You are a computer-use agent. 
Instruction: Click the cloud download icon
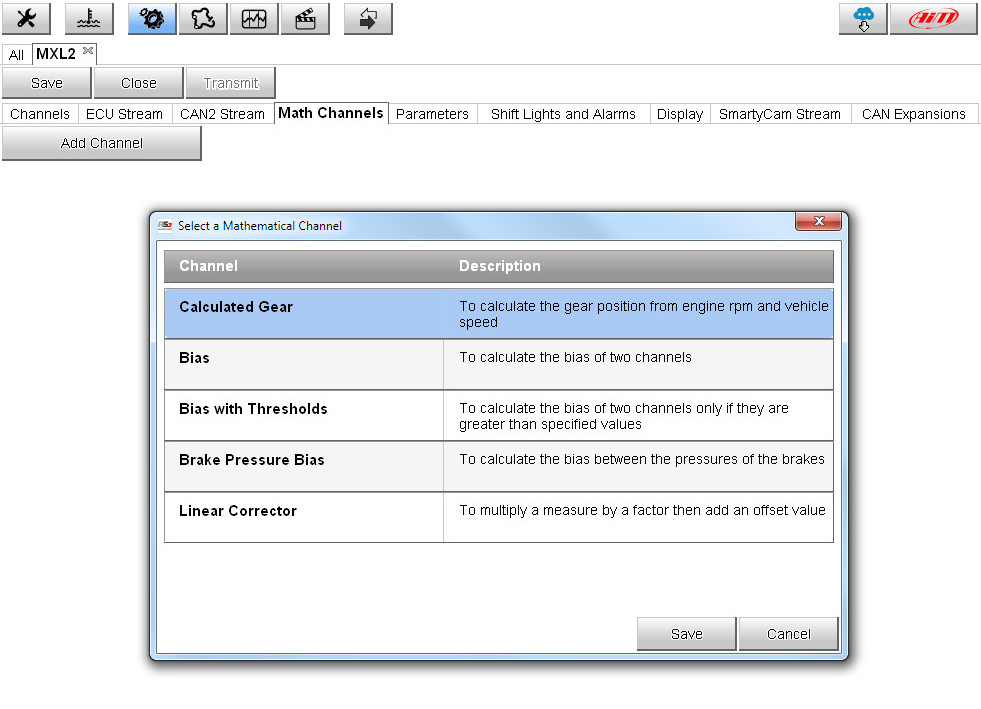[863, 19]
